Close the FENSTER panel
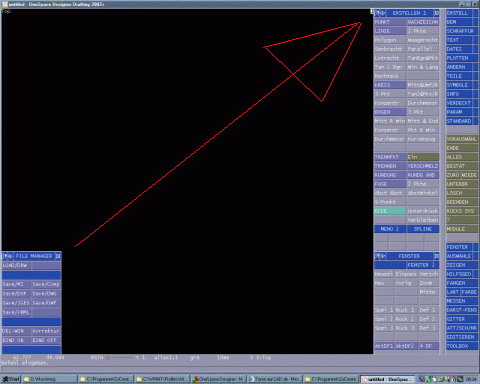The image size is (480, 384). (x=436, y=256)
